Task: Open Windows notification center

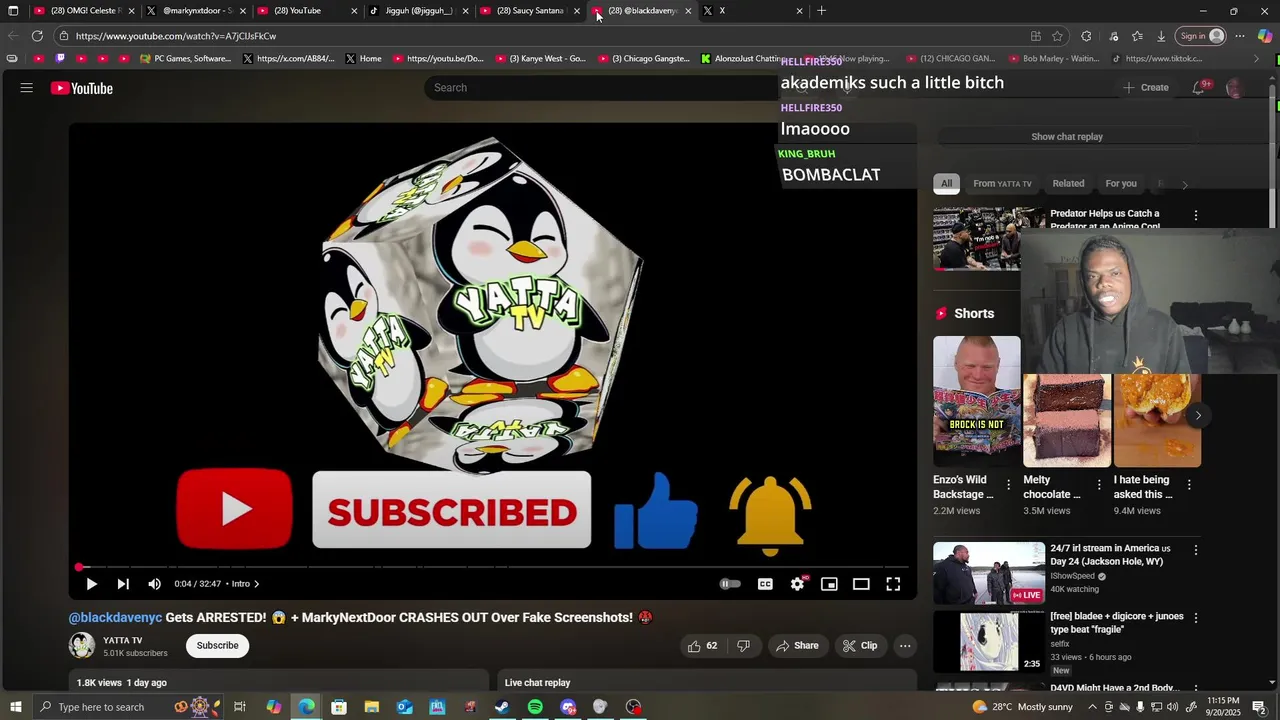Action: pos(1260,707)
